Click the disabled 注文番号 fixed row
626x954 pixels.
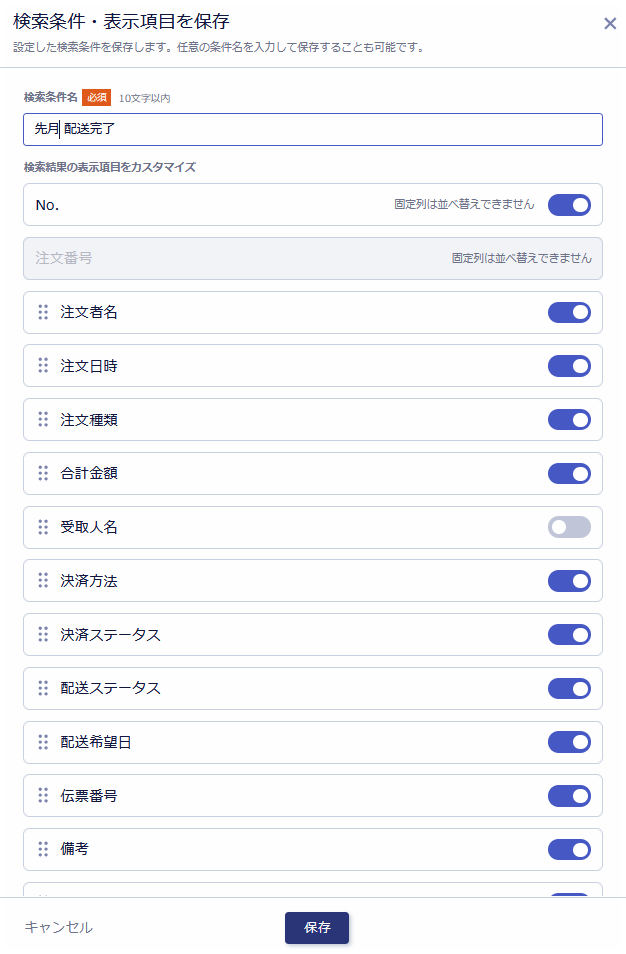[313, 259]
